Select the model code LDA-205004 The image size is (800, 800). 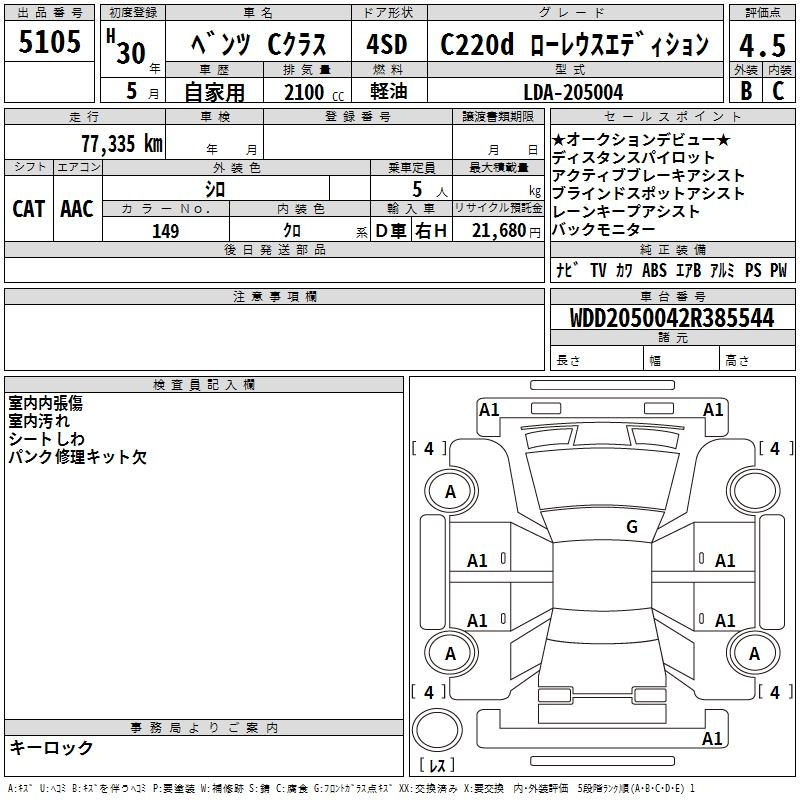[573, 92]
